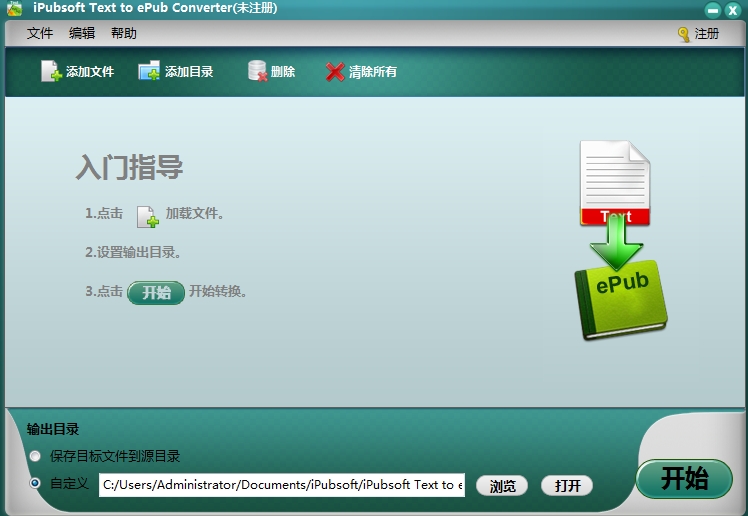748x516 pixels.
Task: Click the 注册 register link
Action: pyautogui.click(x=706, y=34)
